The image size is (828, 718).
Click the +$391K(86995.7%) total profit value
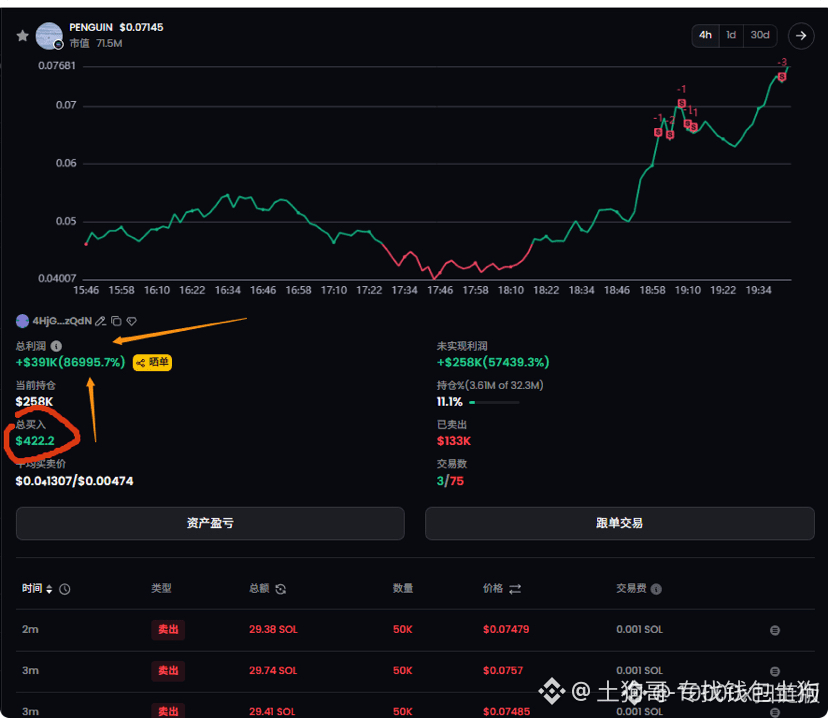coord(70,362)
